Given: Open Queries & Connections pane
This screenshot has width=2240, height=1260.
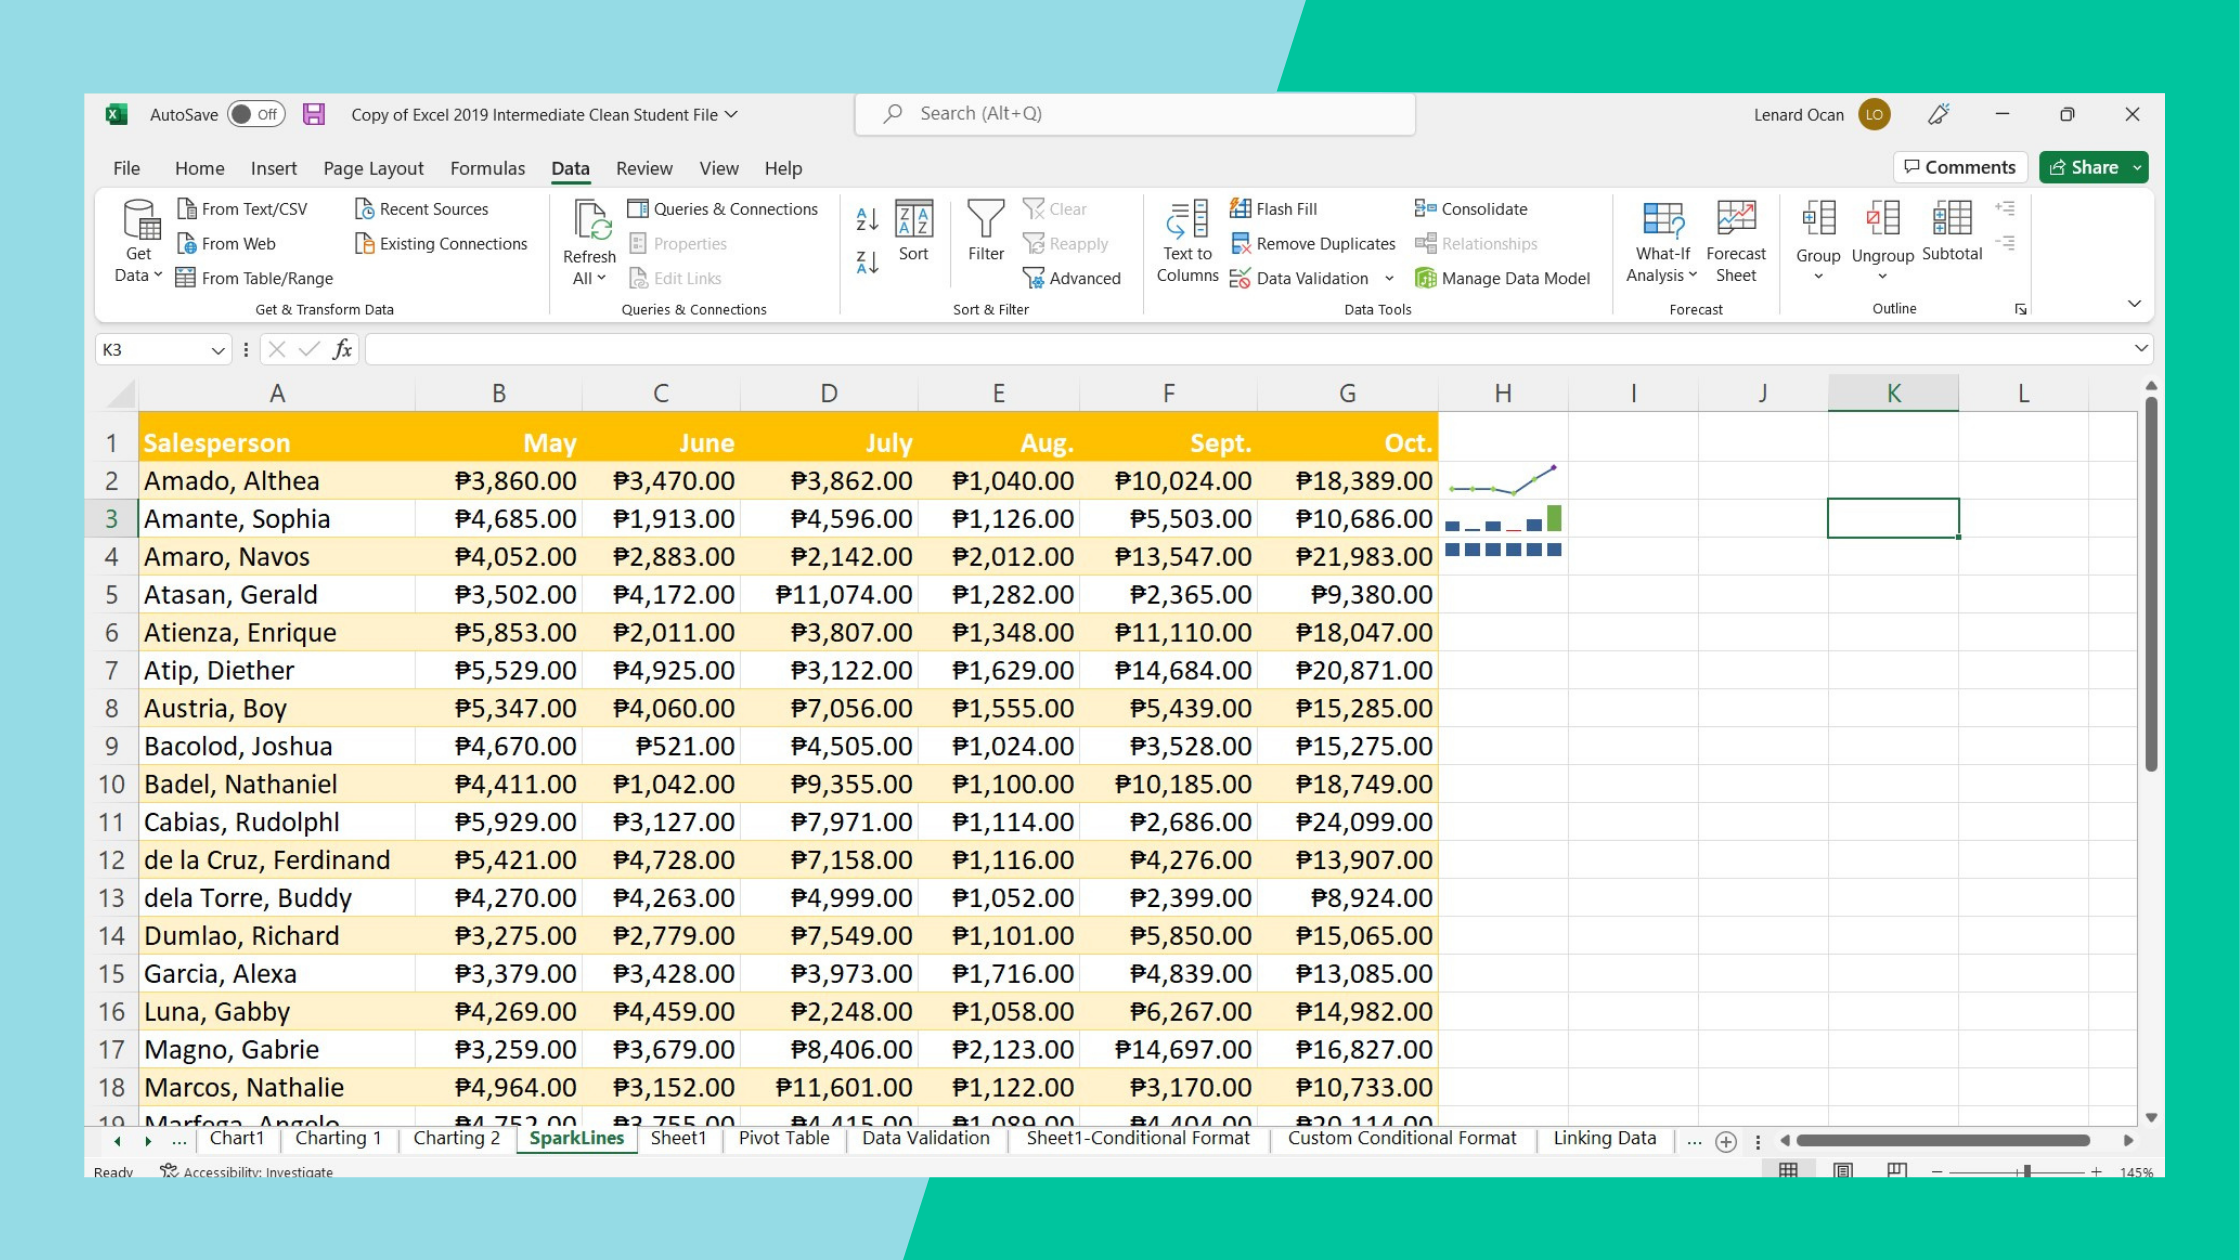Looking at the screenshot, I should (x=723, y=209).
